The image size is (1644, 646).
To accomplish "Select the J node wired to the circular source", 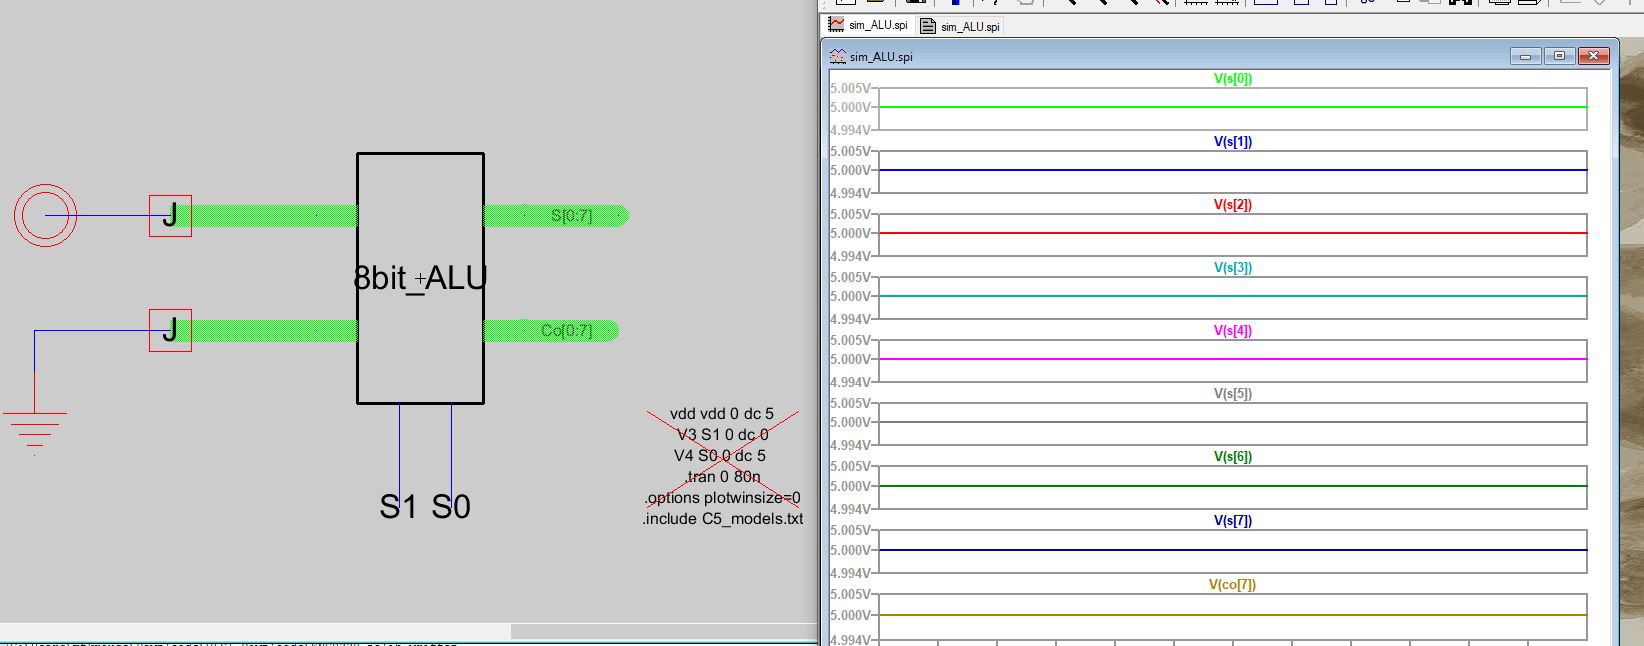I will tap(170, 215).
